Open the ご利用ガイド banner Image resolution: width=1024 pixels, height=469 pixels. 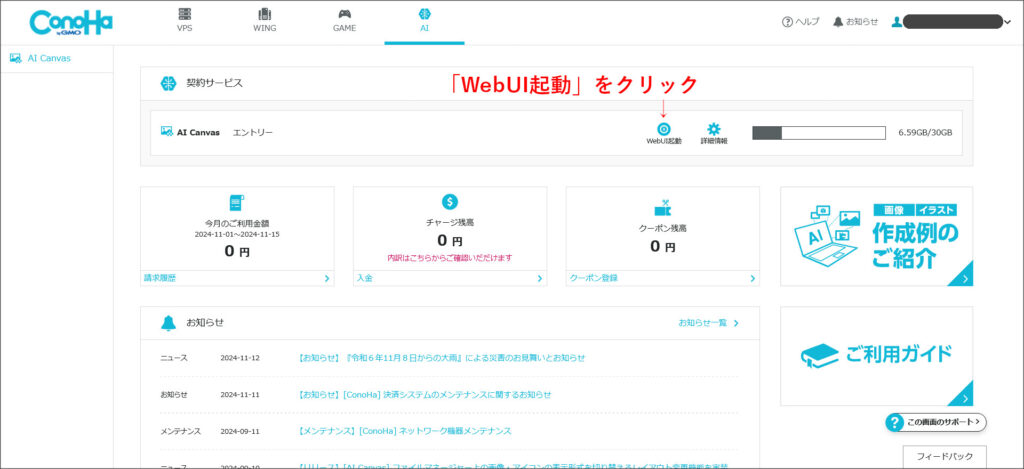coord(876,356)
